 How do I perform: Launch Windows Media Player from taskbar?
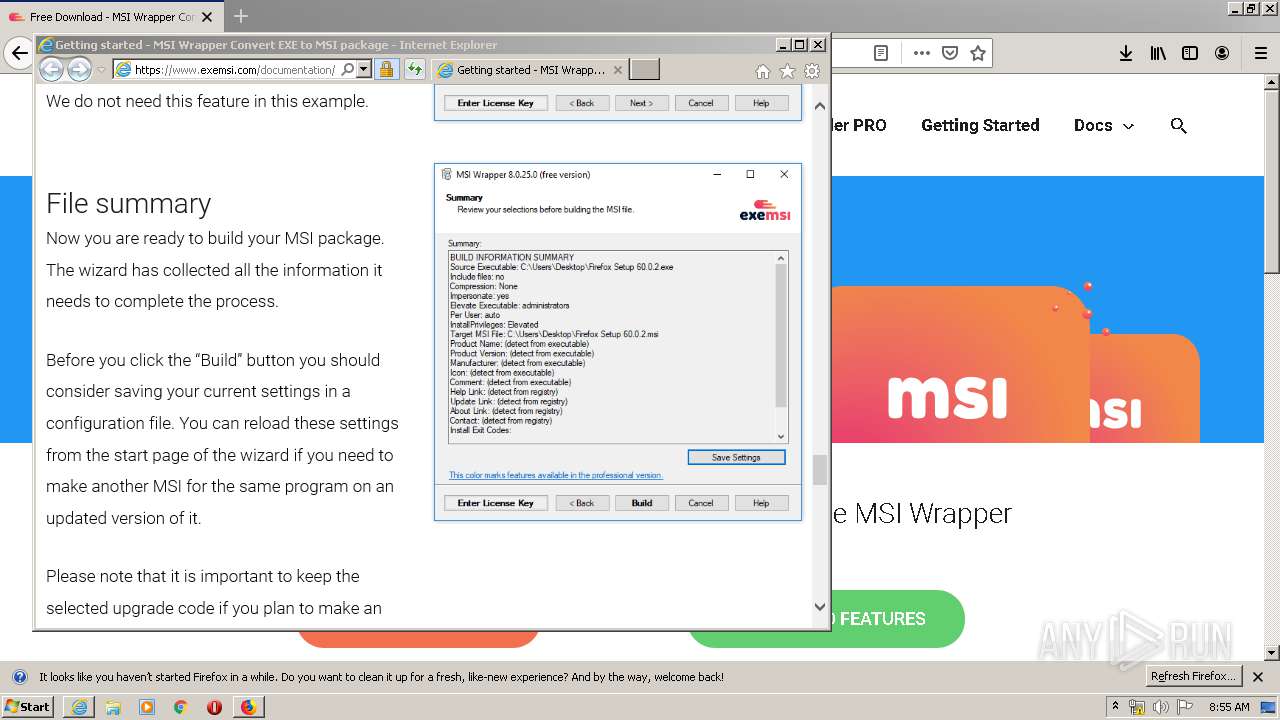147,707
